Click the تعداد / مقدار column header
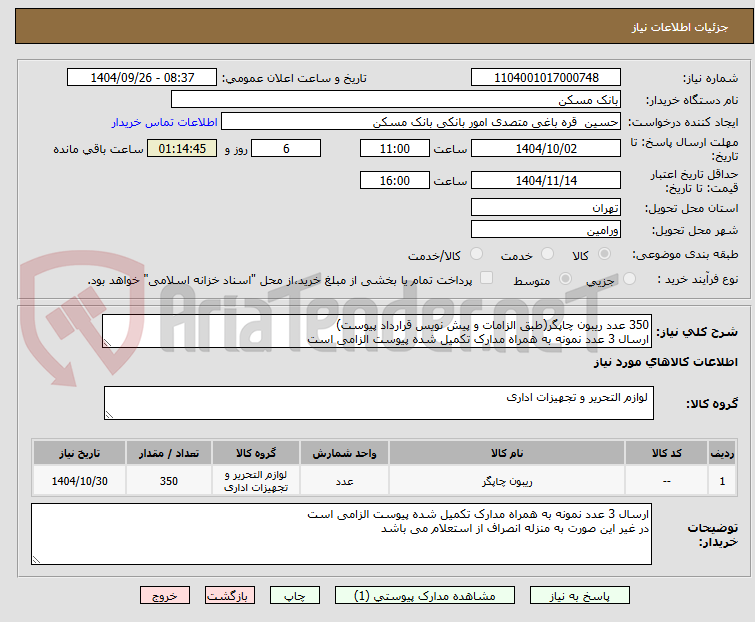 169,453
